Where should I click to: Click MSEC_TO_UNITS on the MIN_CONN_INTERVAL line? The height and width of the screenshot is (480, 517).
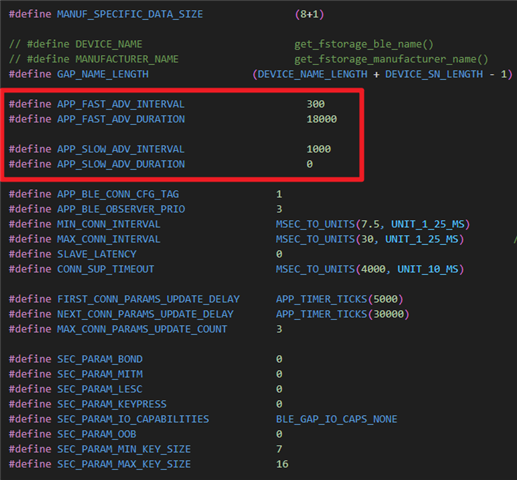pos(315,224)
